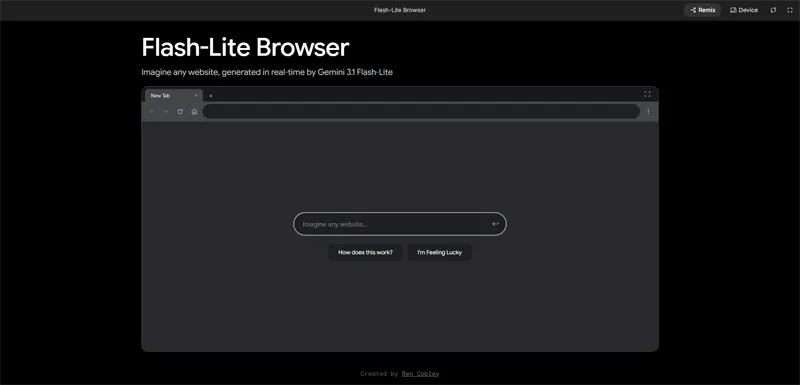
Task: Add a new browser tab
Action: click(x=211, y=95)
